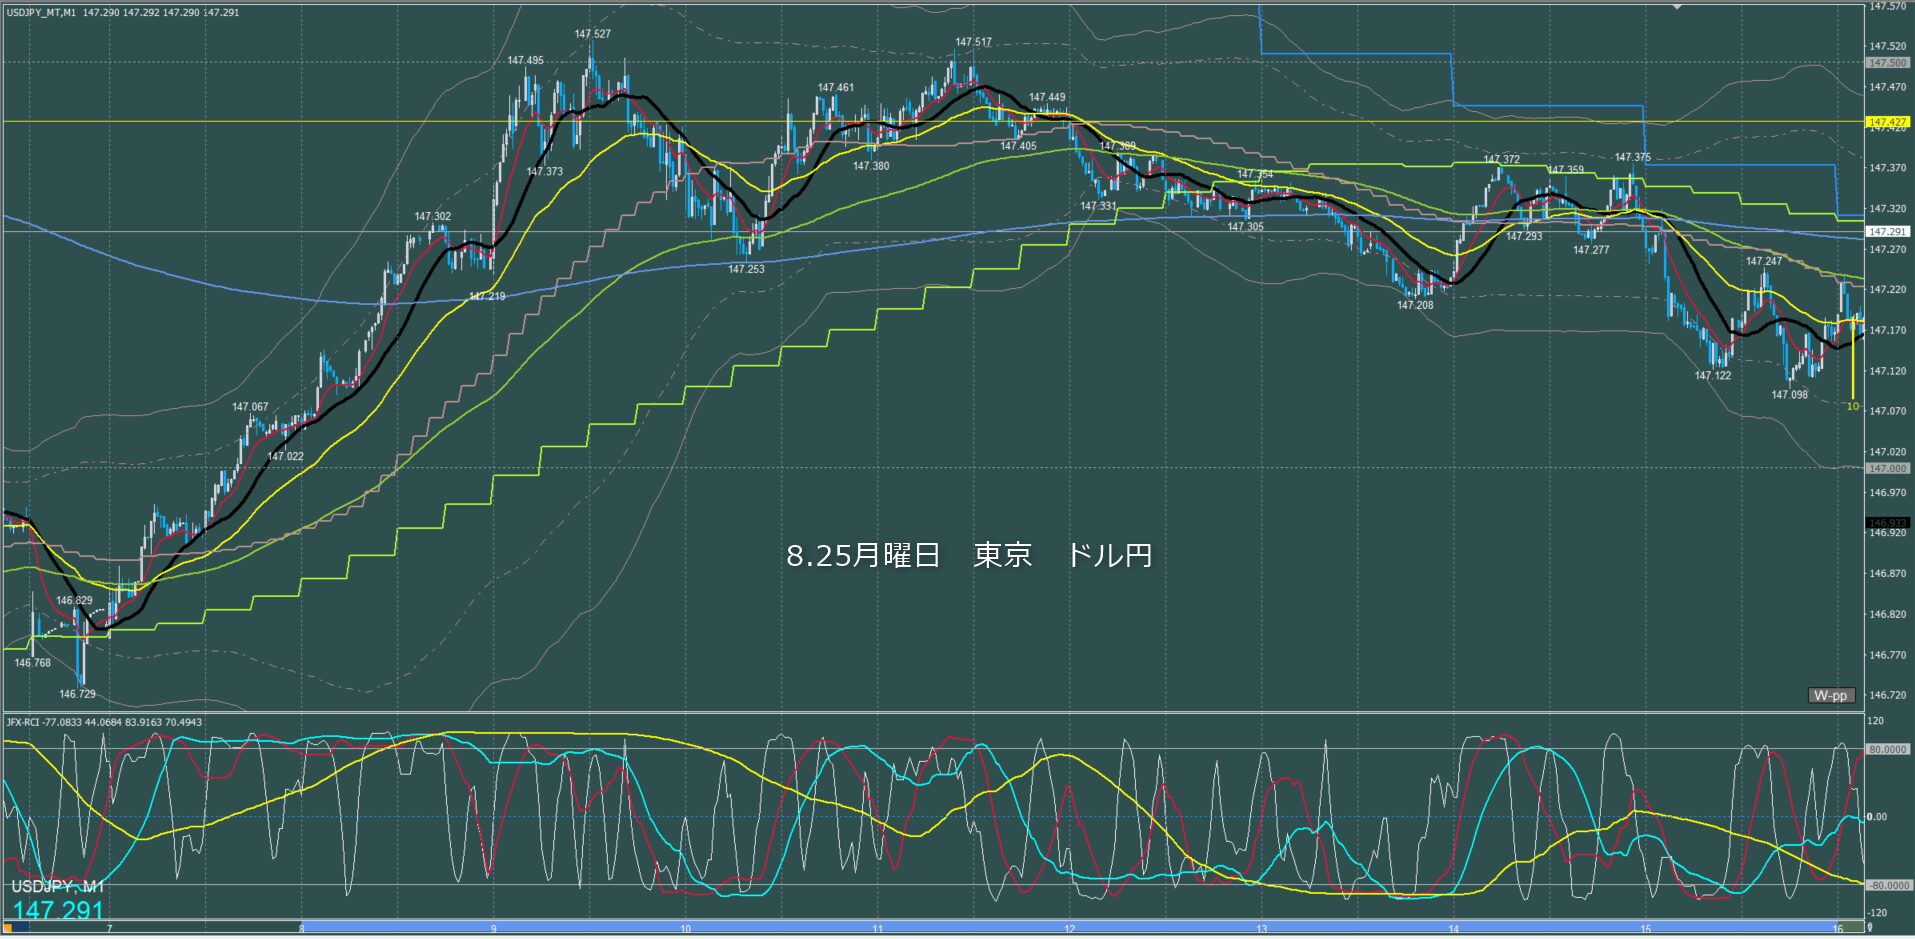The height and width of the screenshot is (939, 1915).
Task: Click the JFX-RCI indicator label
Action: click(104, 722)
